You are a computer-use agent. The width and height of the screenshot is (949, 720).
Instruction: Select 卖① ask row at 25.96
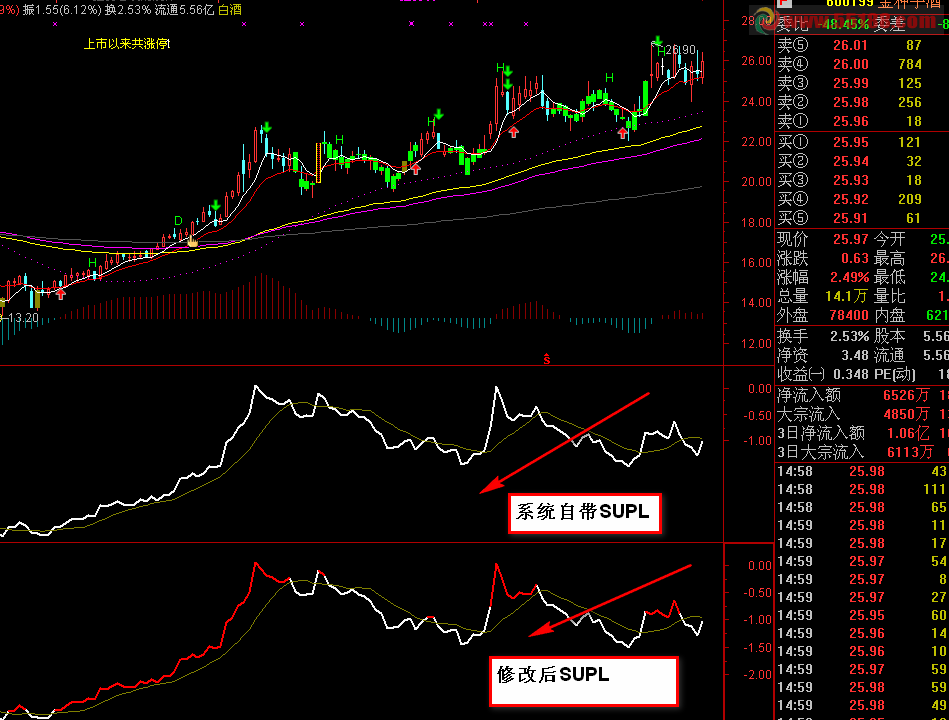click(862, 121)
